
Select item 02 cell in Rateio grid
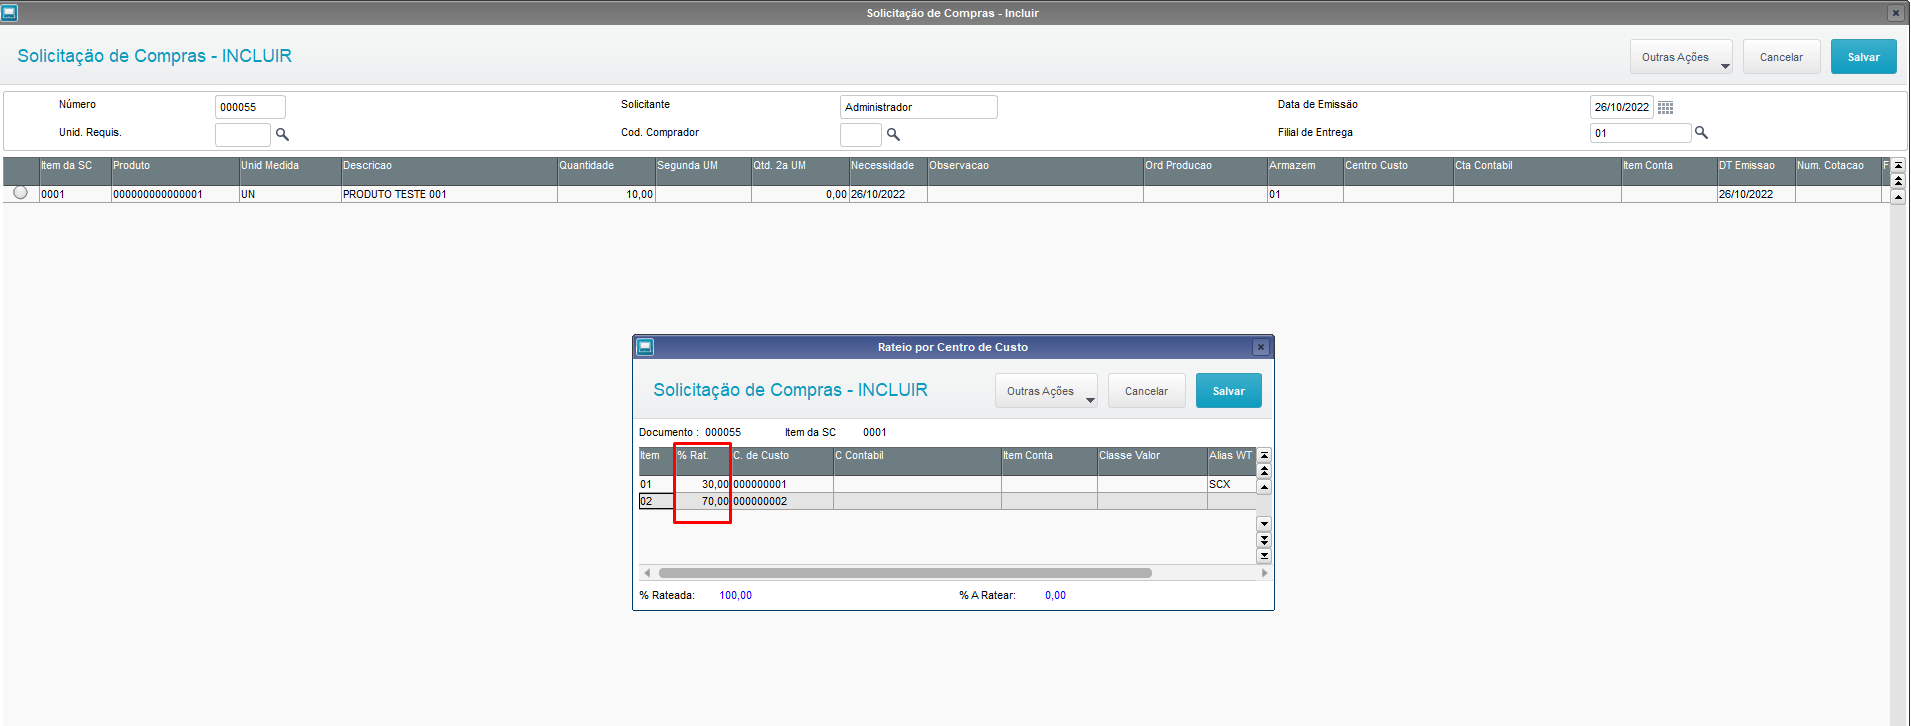[656, 501]
